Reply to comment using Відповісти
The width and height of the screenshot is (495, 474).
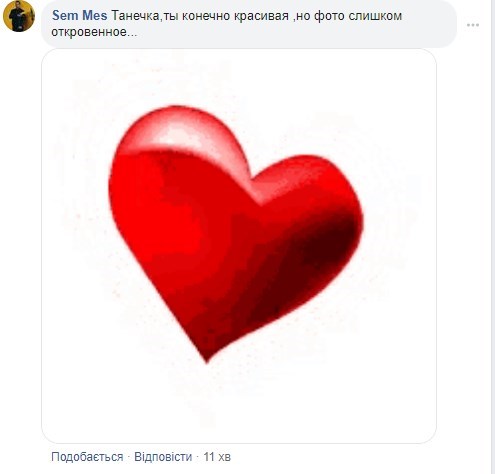click(x=163, y=456)
